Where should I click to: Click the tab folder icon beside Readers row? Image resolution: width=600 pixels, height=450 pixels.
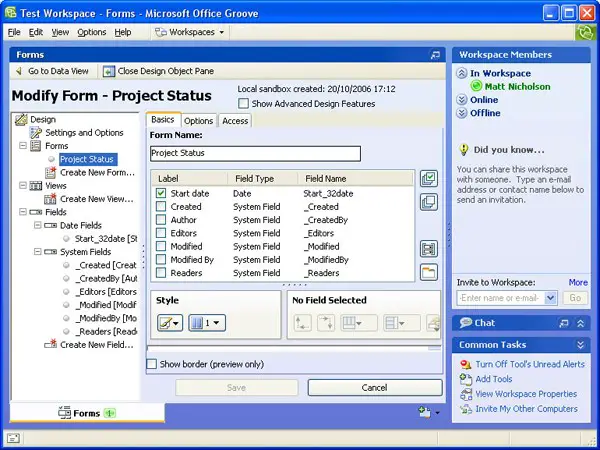pos(429,272)
